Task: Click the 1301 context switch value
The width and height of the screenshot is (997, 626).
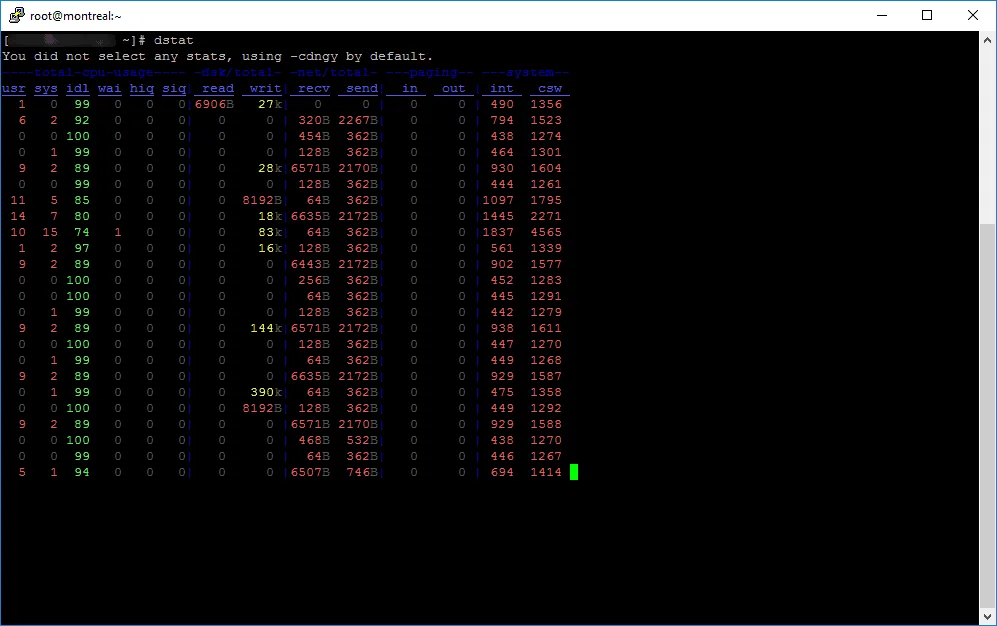Action: click(x=546, y=152)
